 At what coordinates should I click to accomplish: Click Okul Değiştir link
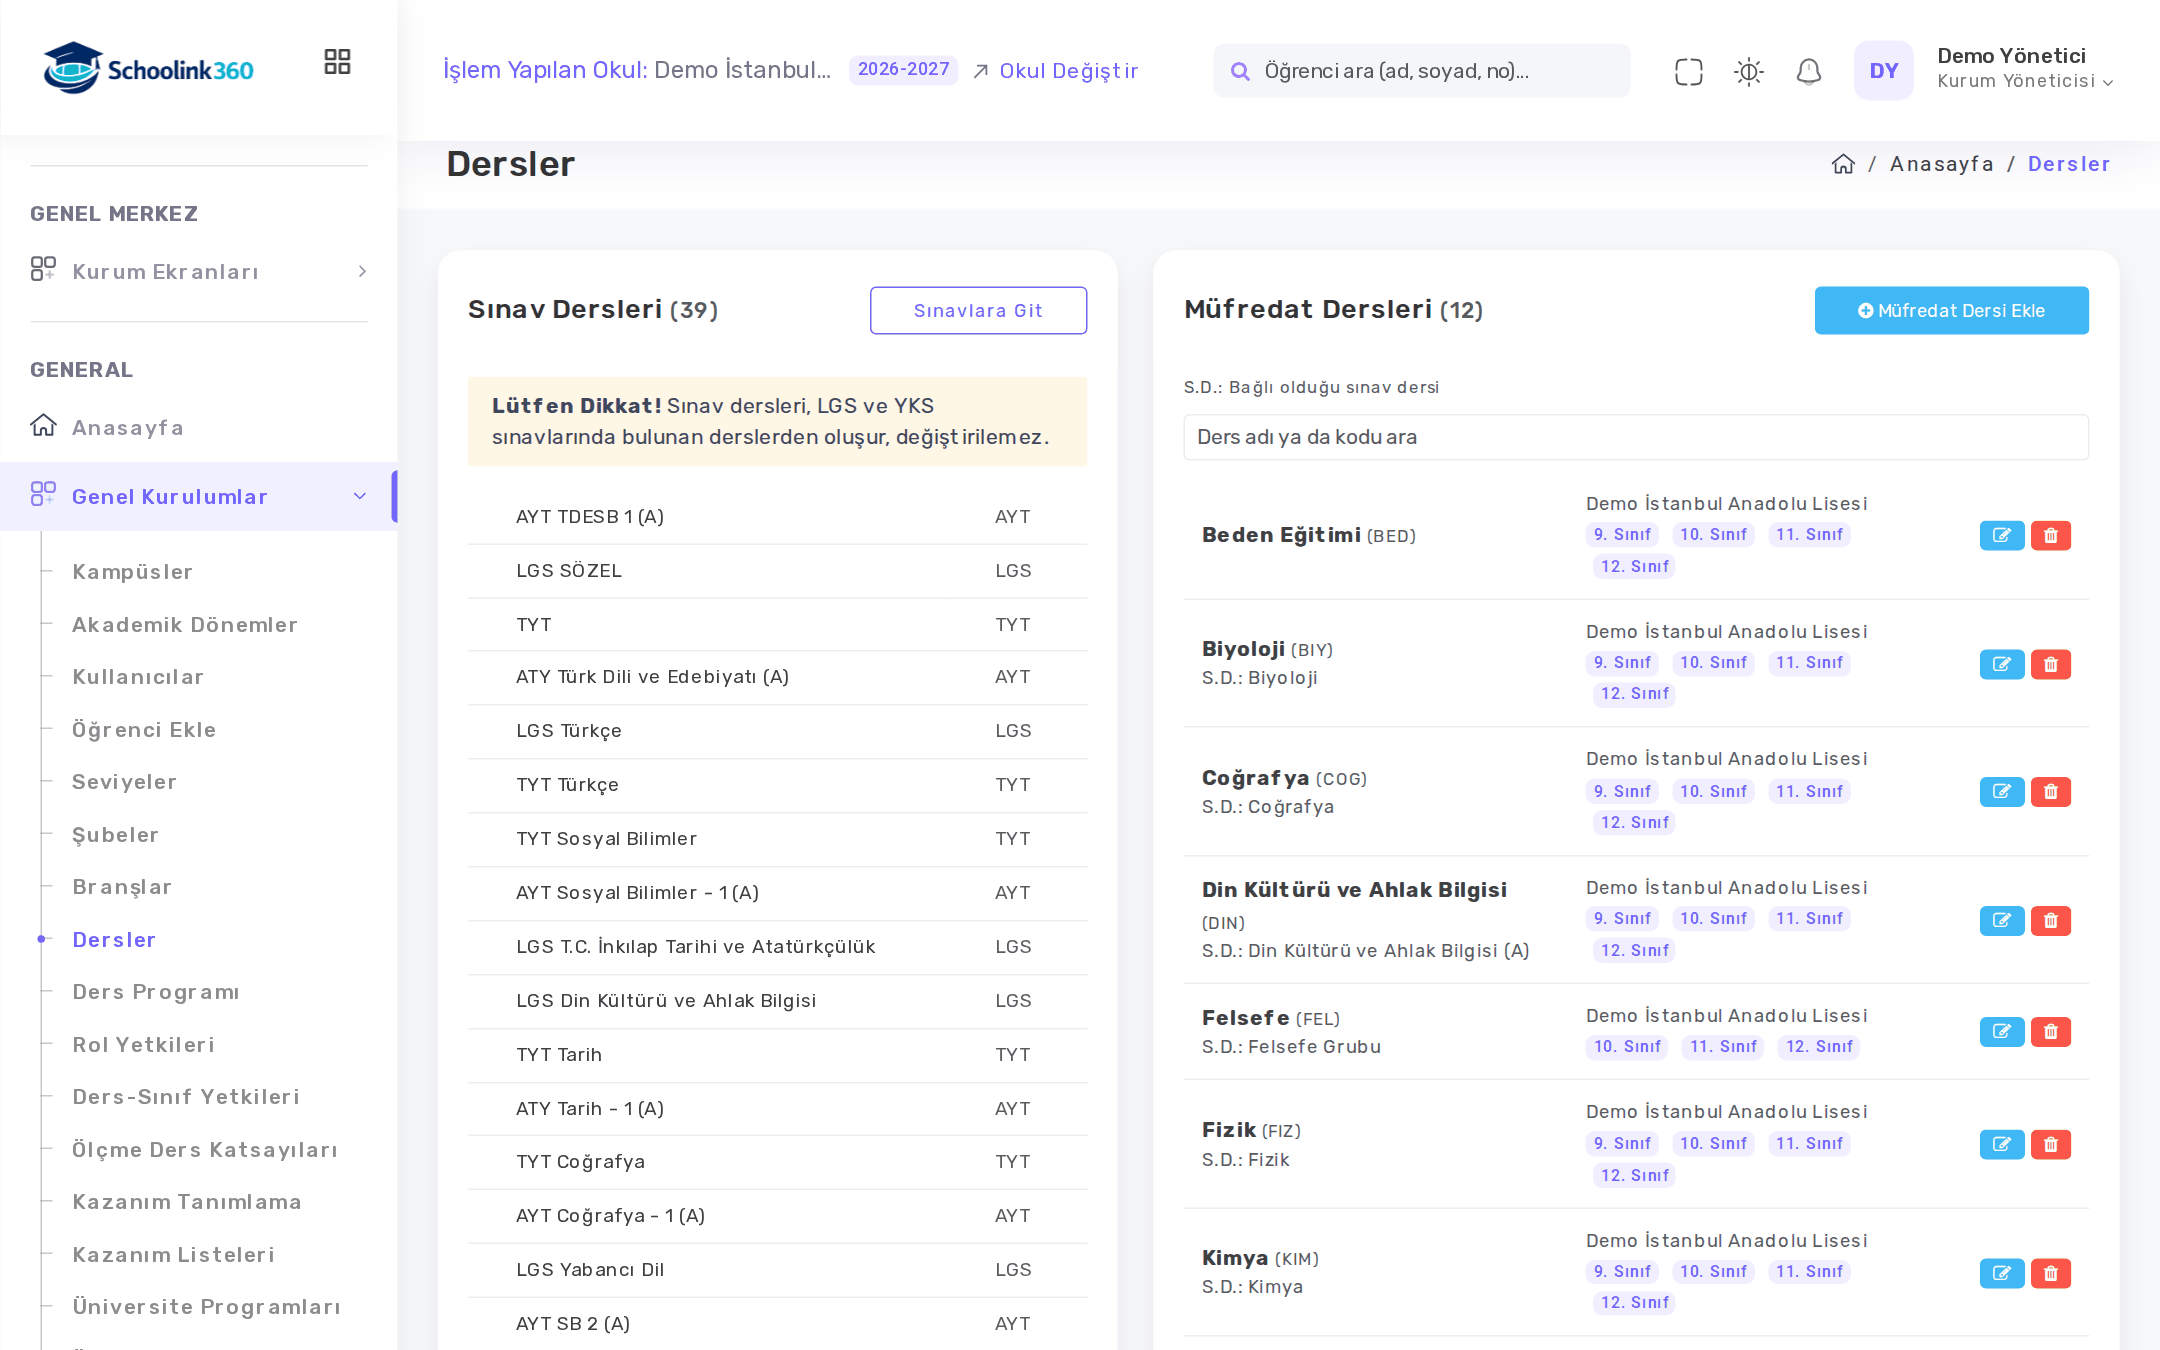click(x=1056, y=71)
